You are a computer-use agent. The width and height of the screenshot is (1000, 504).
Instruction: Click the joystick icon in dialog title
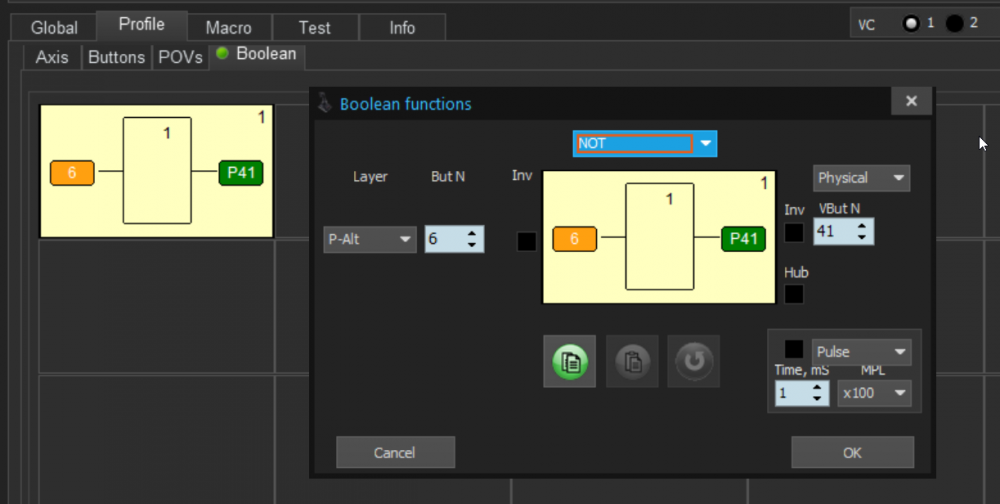tap(325, 103)
